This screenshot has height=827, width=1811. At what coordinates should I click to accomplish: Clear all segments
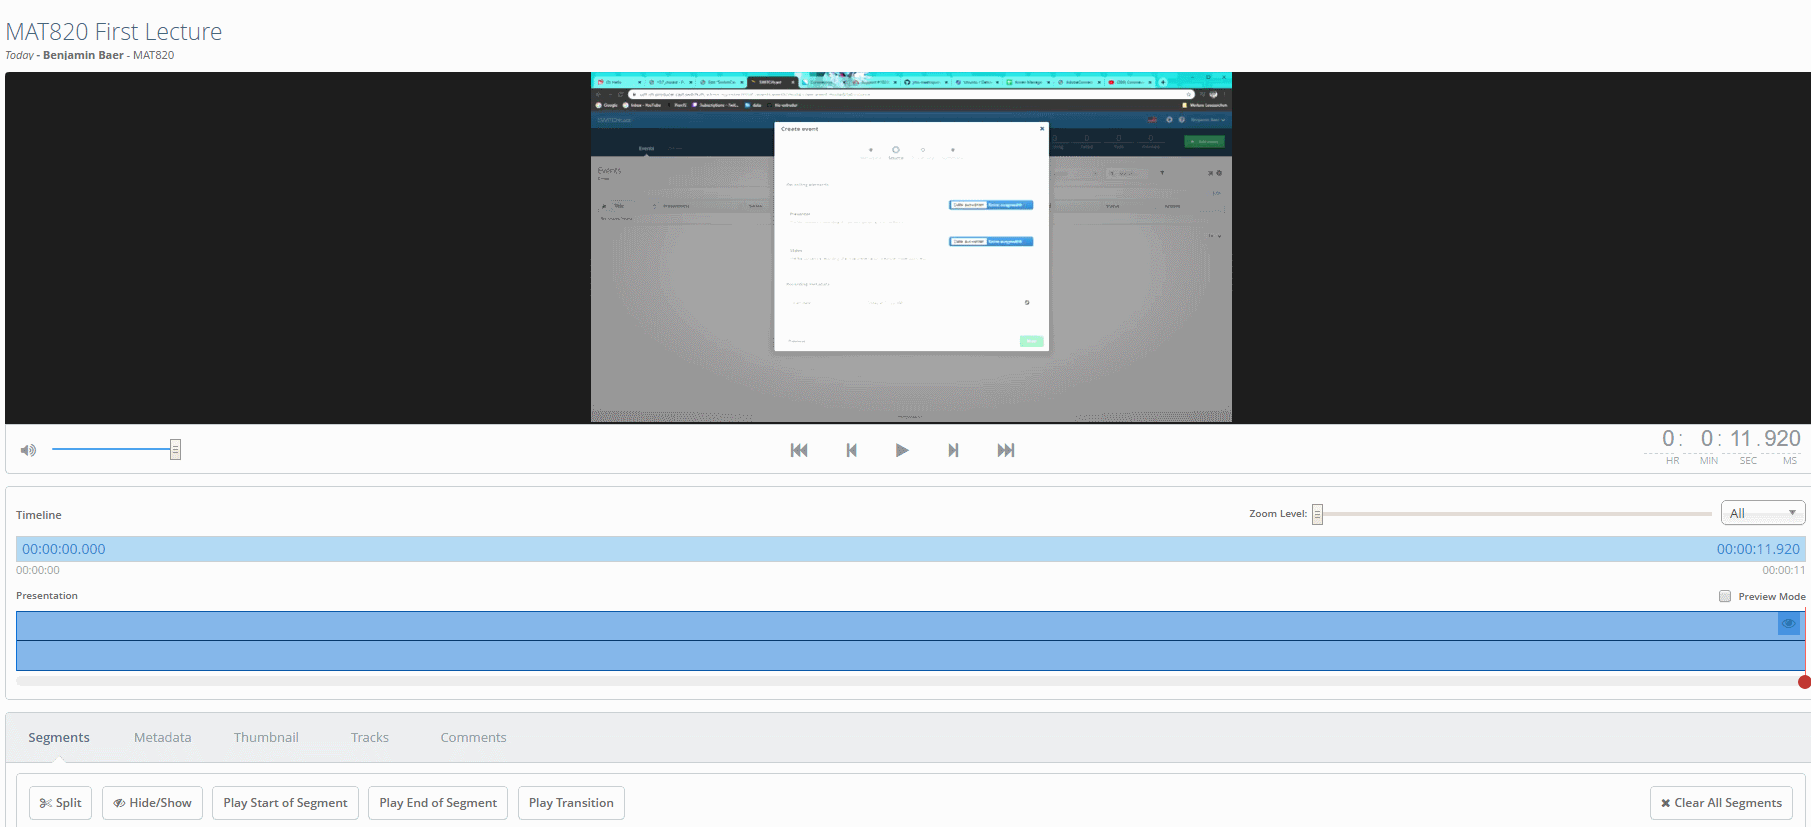coord(1720,803)
